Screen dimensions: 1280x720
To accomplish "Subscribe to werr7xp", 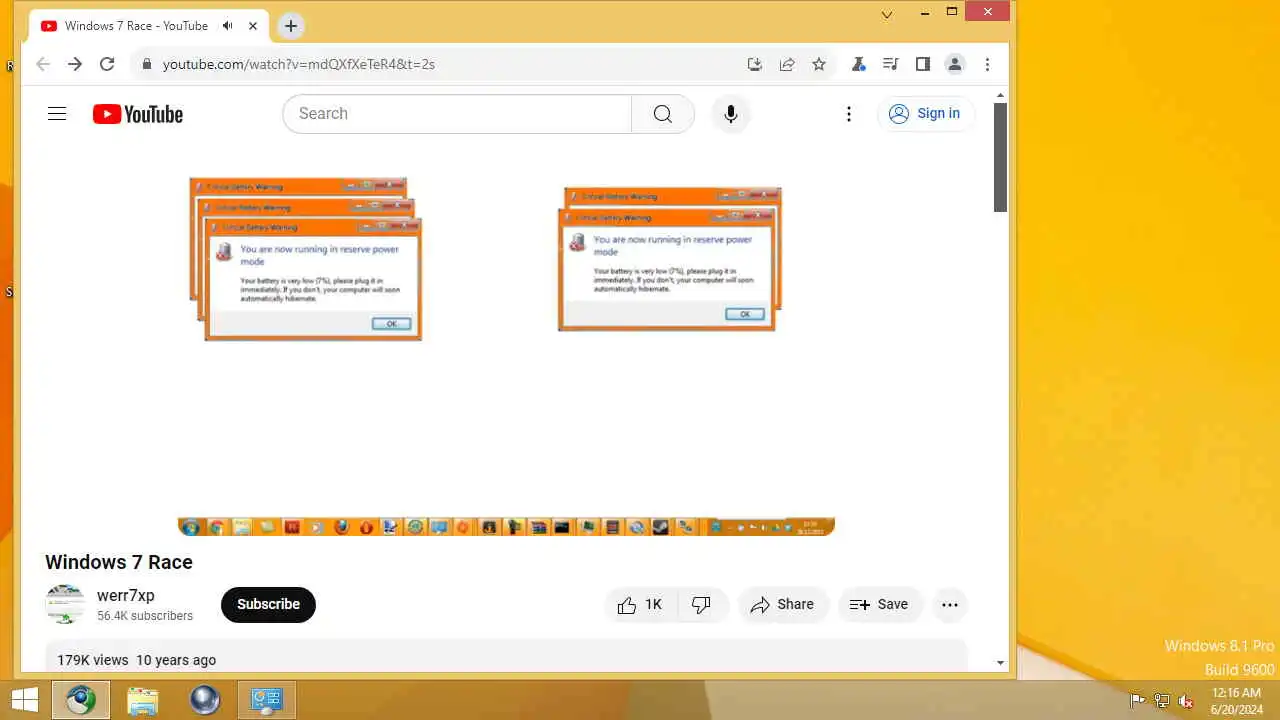I will tap(268, 604).
